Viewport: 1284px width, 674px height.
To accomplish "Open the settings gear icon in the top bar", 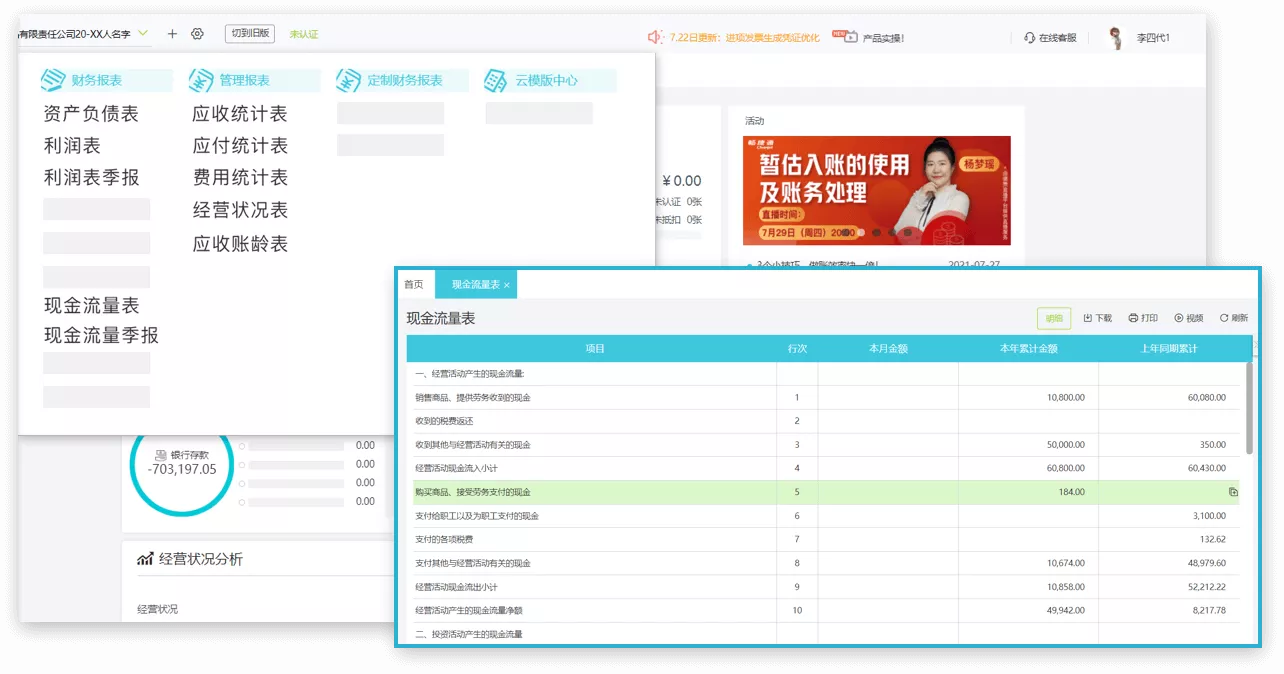I will [197, 33].
